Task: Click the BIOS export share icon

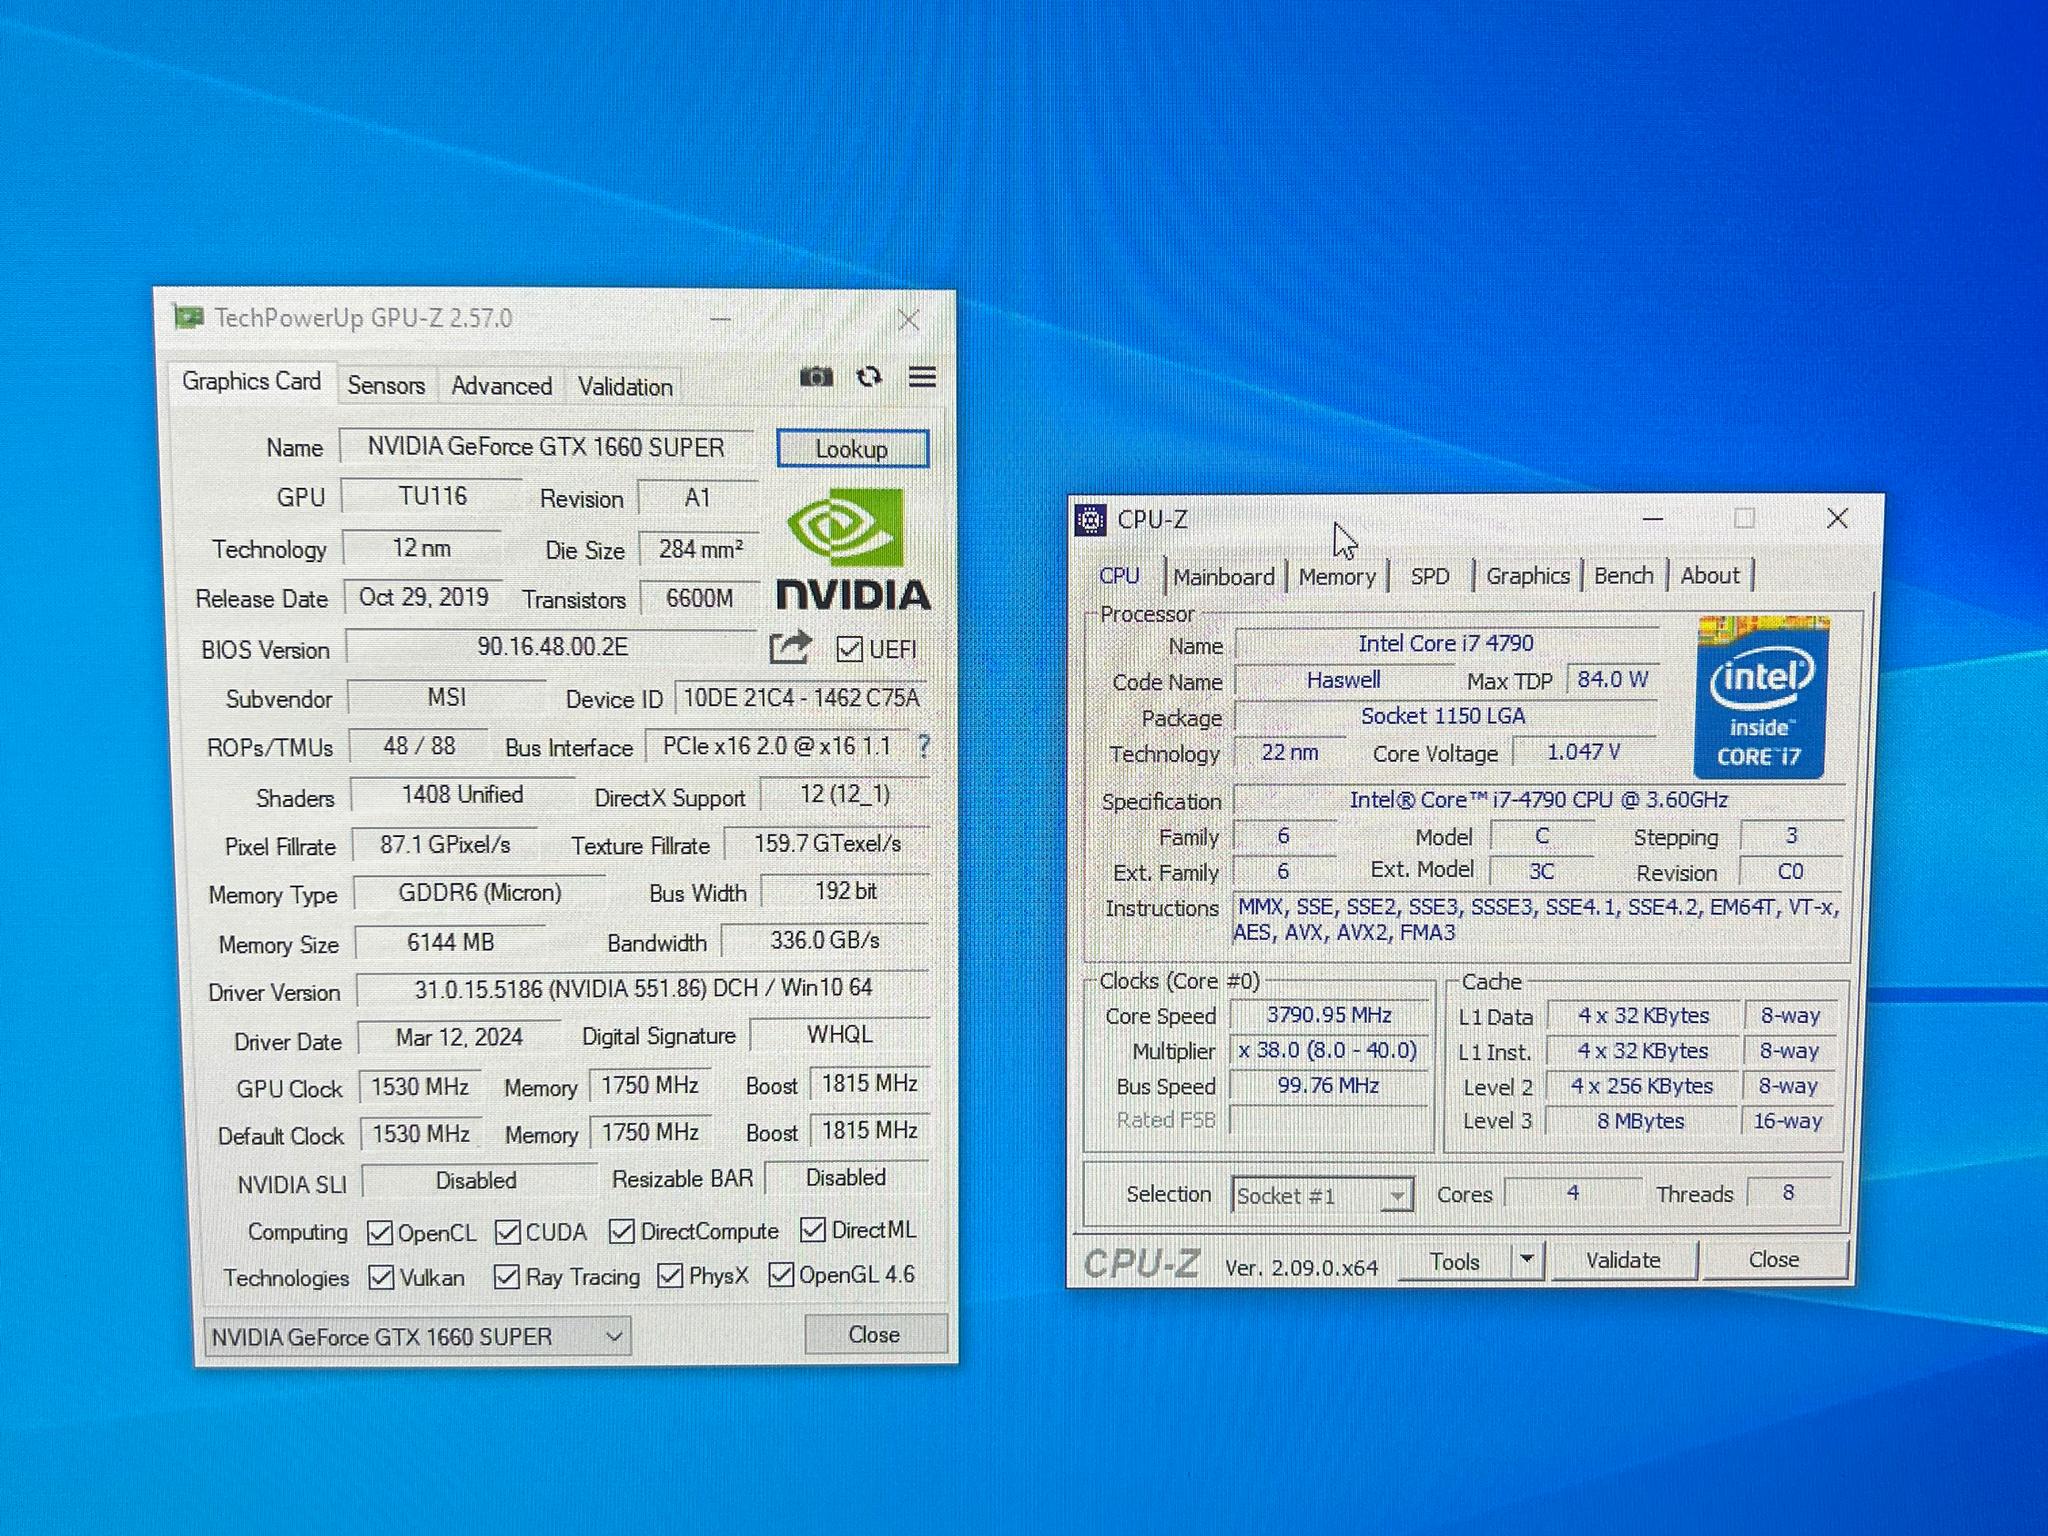Action: point(790,648)
